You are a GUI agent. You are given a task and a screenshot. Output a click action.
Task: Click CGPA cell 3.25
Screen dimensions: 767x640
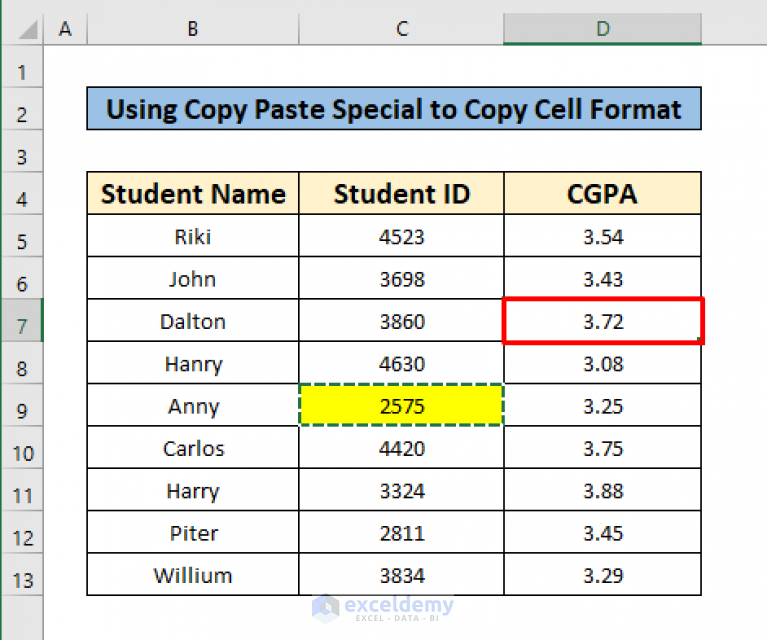point(602,405)
